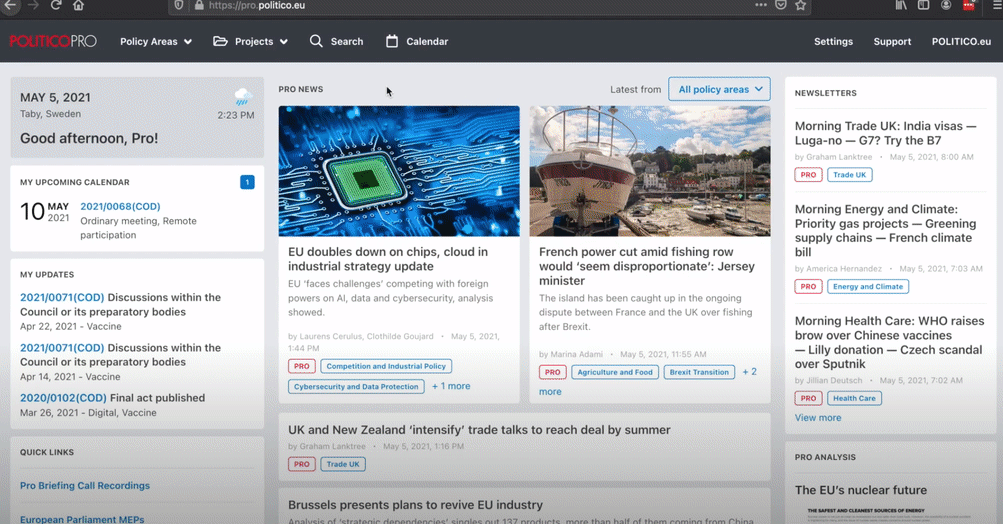Screen dimensions: 1003x524
Task: Click the POLITICO PRO logo
Action: [53, 41]
